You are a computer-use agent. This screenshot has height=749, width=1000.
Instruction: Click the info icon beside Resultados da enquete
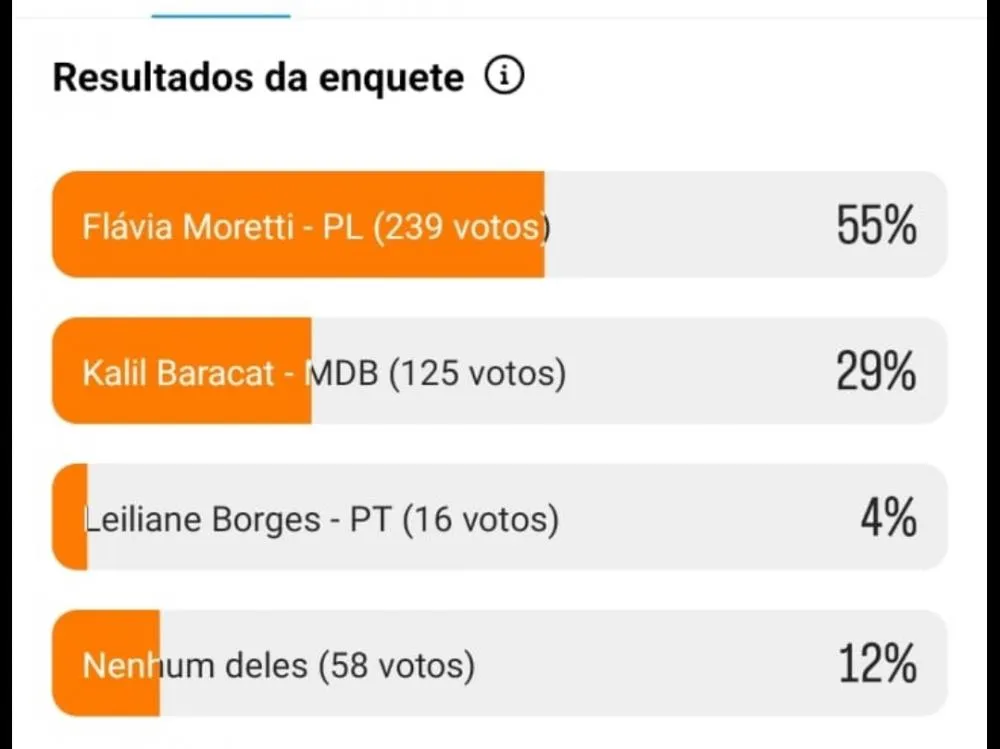505,76
